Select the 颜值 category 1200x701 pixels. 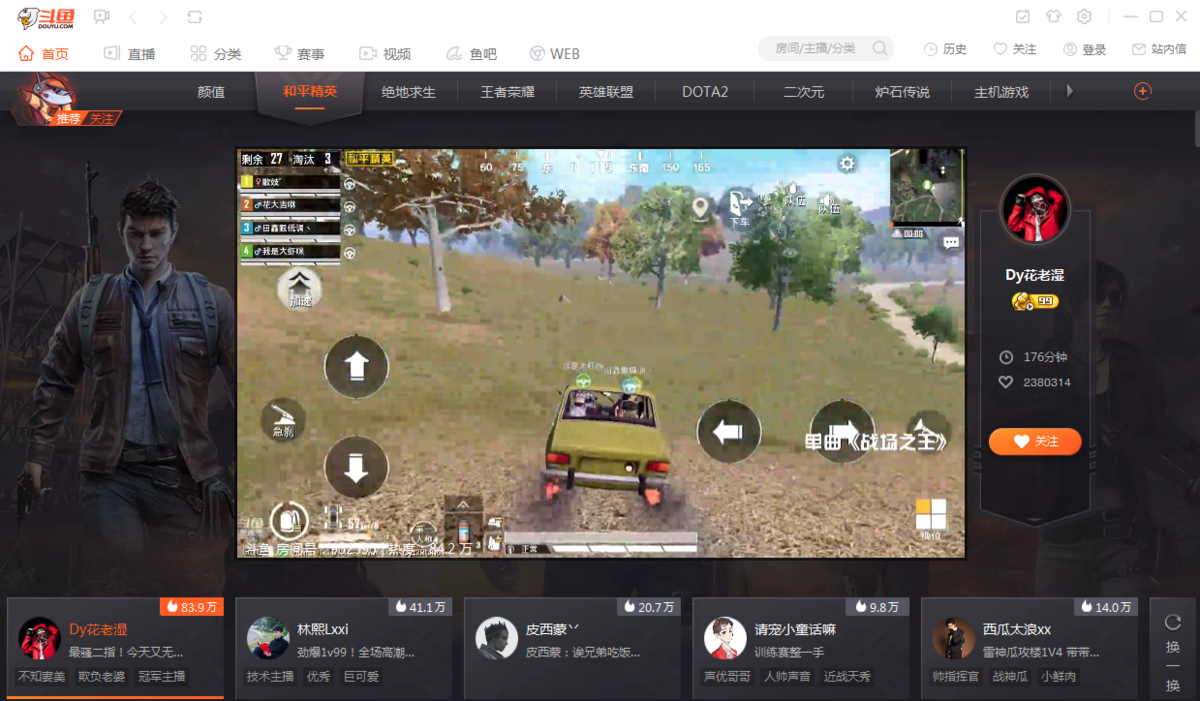(211, 92)
